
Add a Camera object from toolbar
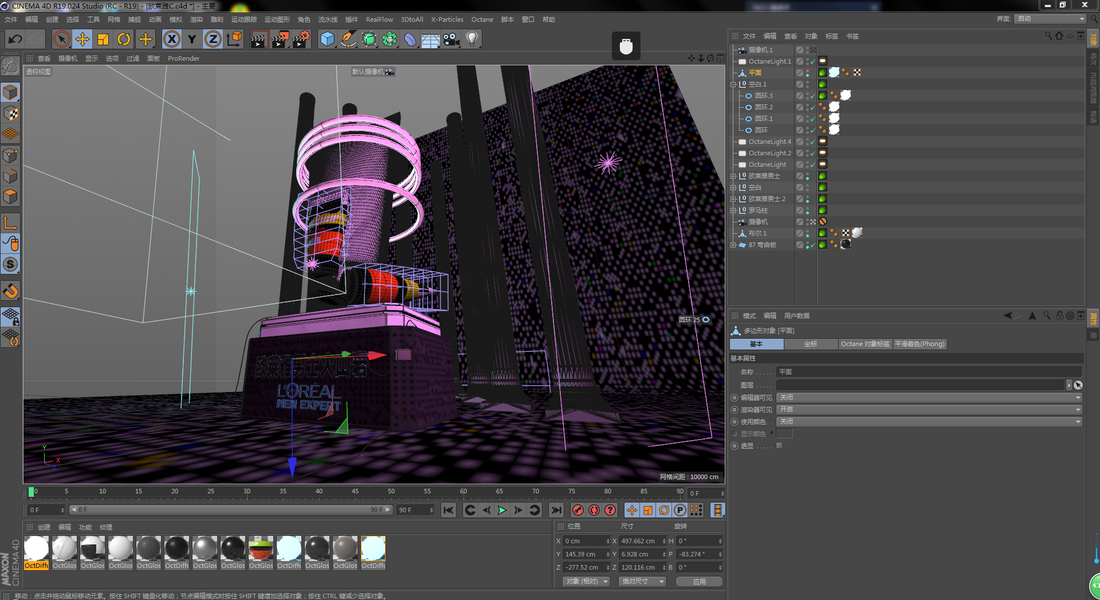(451, 39)
